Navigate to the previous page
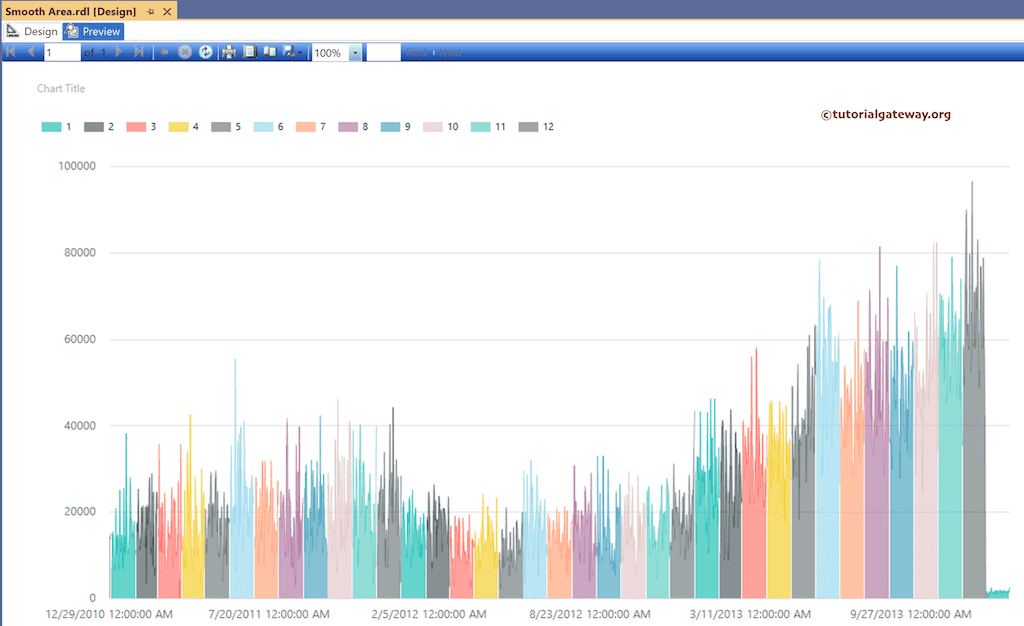This screenshot has height=626, width=1024. click(31, 52)
